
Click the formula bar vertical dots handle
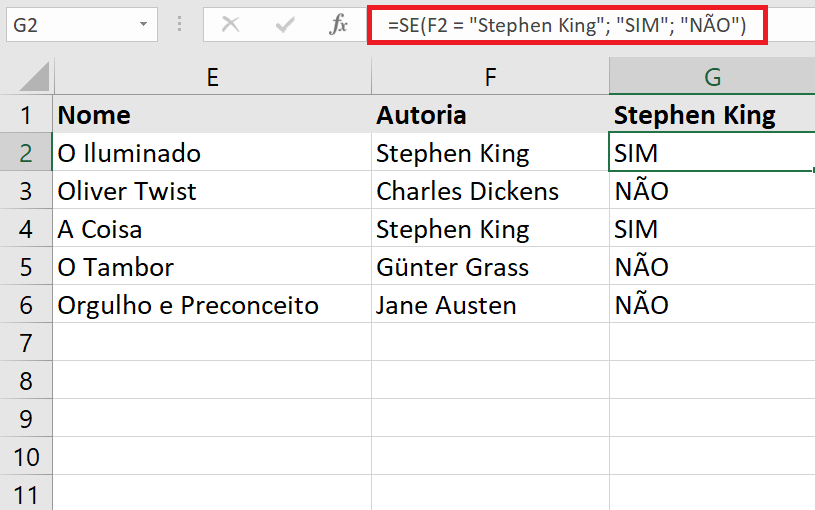[x=179, y=24]
